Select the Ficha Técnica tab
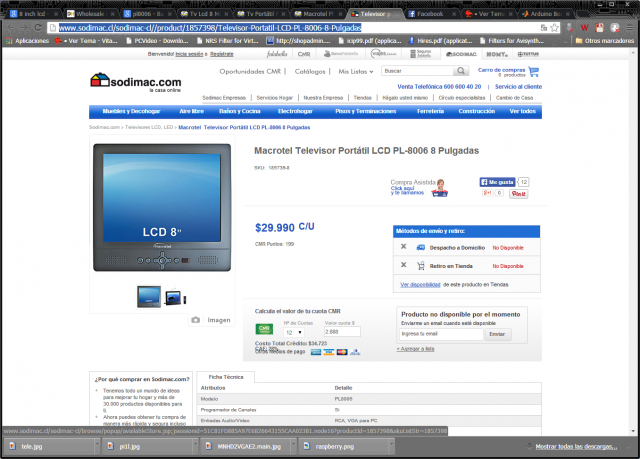This screenshot has height=459, width=640. (226, 377)
